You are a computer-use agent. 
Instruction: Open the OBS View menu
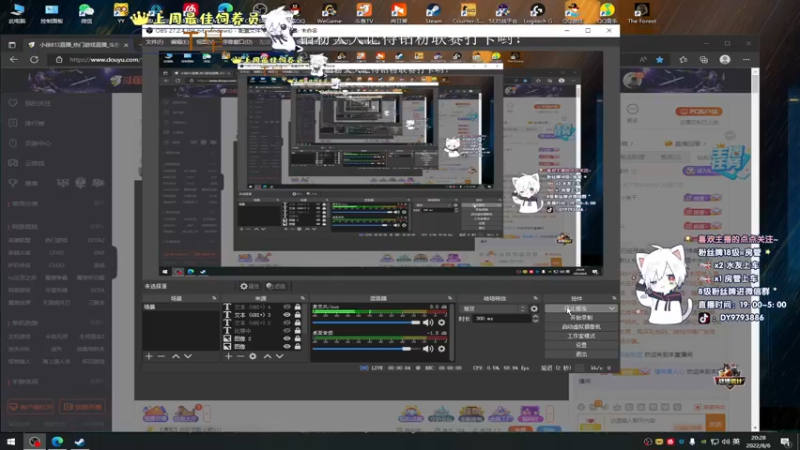point(205,42)
